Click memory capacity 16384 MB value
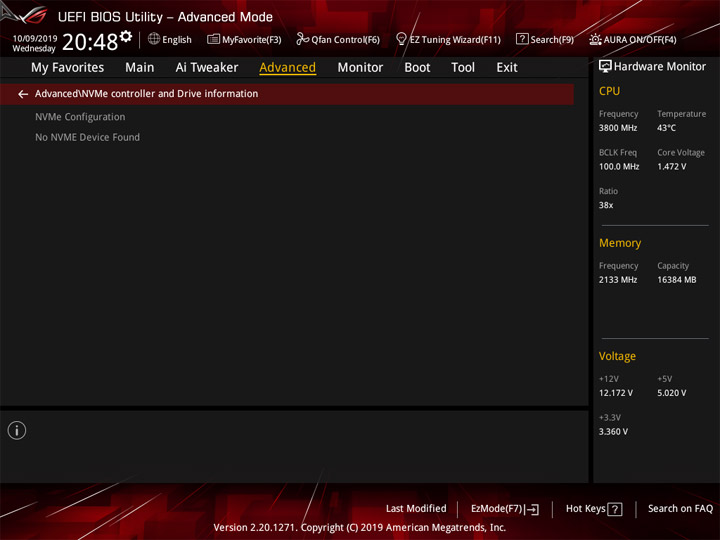The height and width of the screenshot is (540, 720). pos(676,280)
